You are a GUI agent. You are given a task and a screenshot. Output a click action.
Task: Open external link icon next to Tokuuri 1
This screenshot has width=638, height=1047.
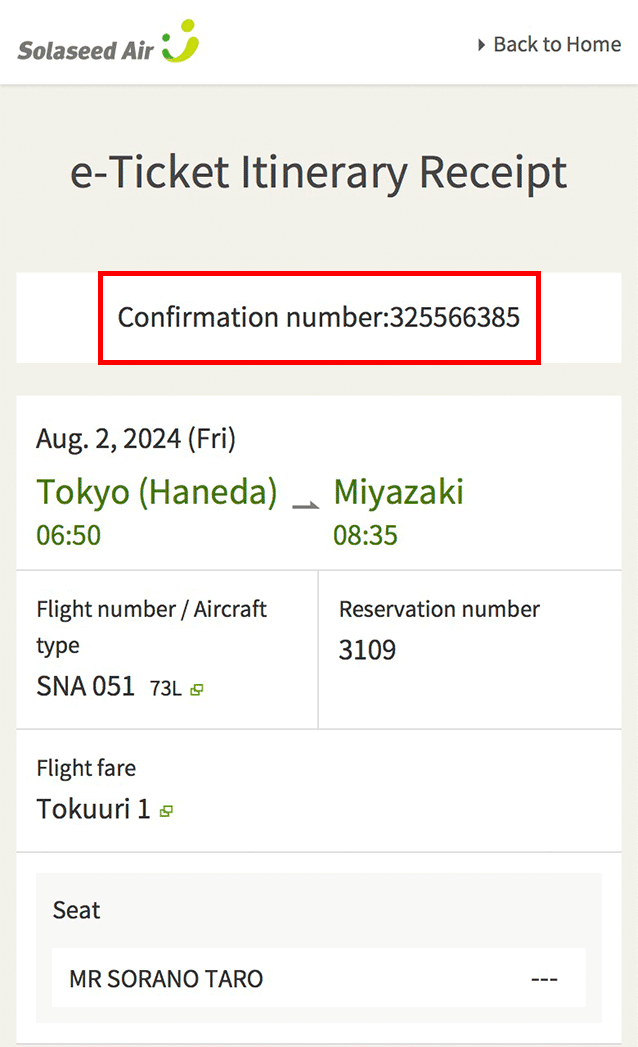click(166, 811)
